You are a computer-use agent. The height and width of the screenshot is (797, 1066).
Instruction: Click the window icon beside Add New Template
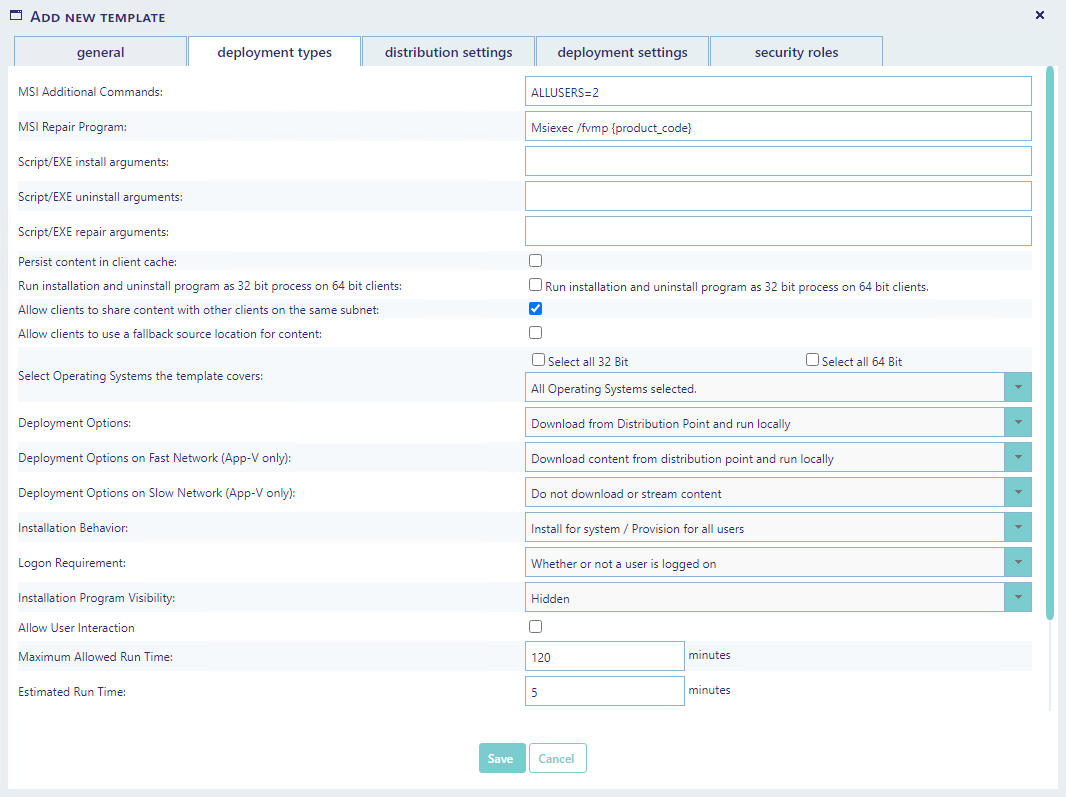[x=16, y=16]
